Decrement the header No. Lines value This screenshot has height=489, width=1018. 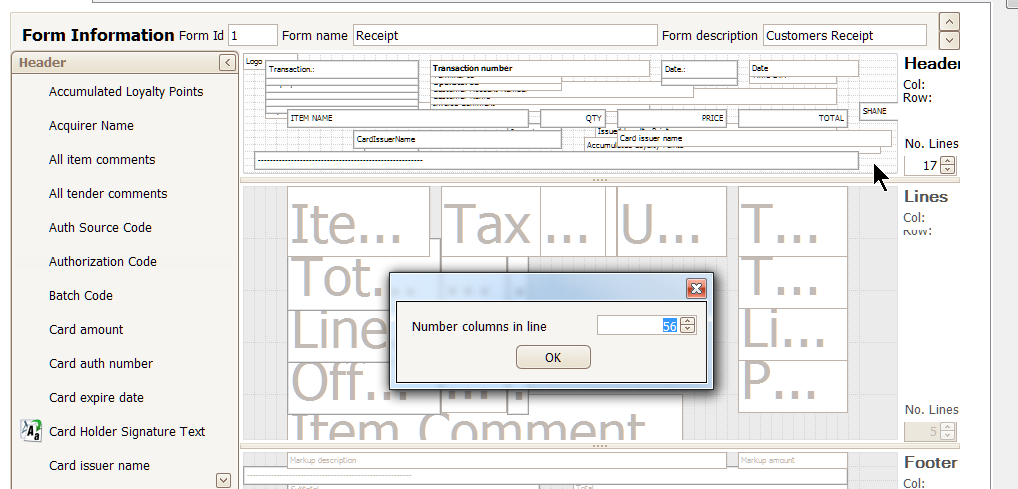coord(948,170)
